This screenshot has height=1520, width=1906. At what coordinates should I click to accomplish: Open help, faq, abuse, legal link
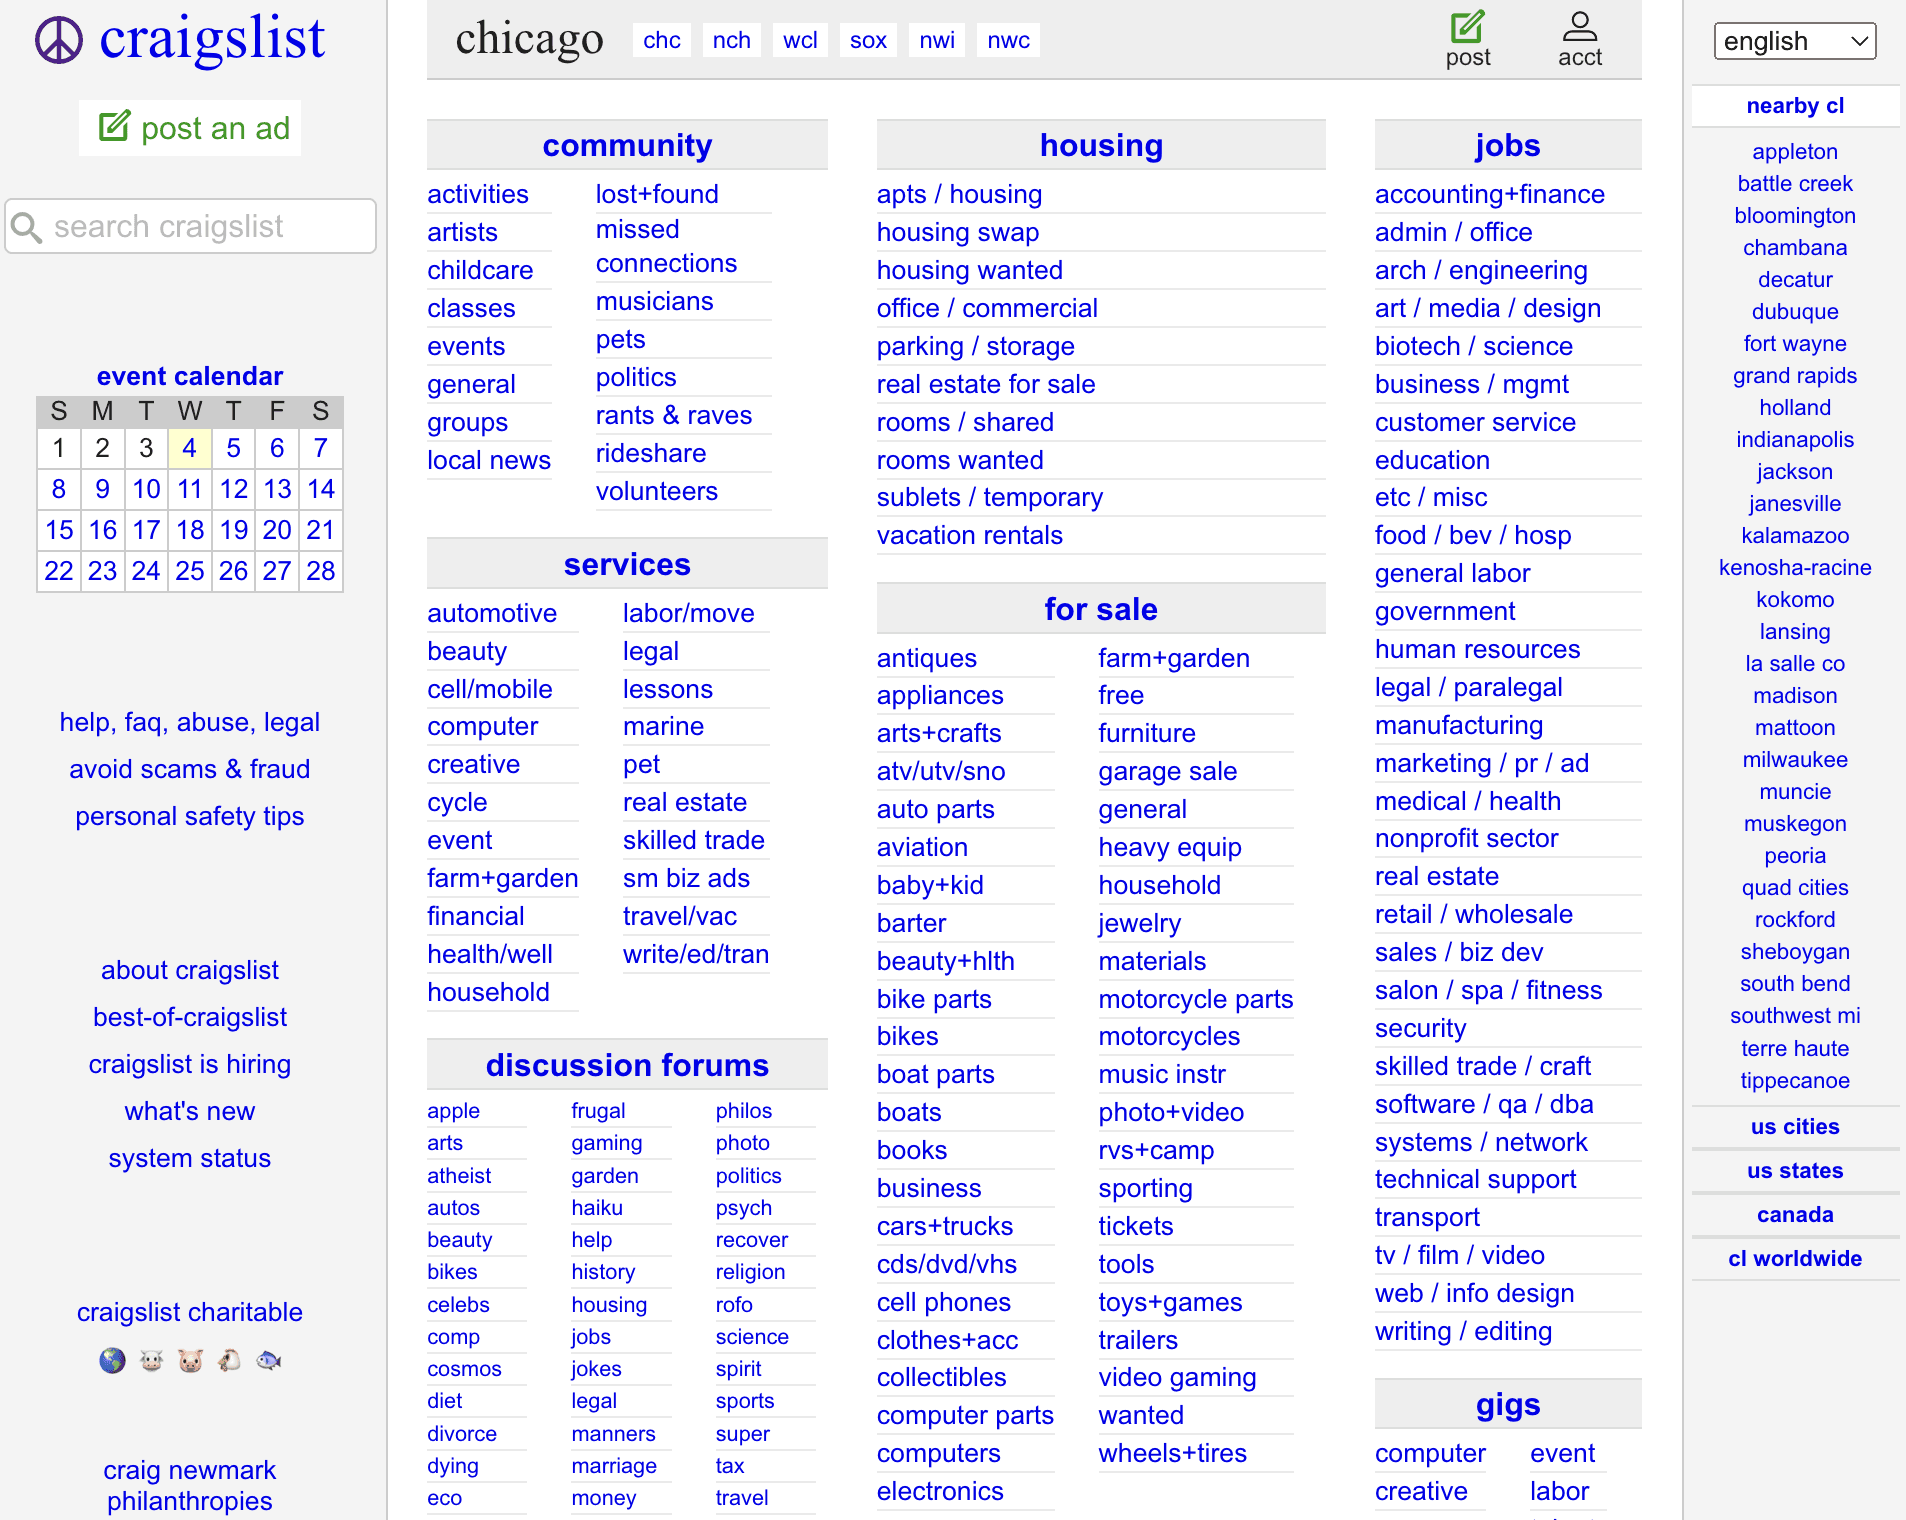[x=190, y=722]
